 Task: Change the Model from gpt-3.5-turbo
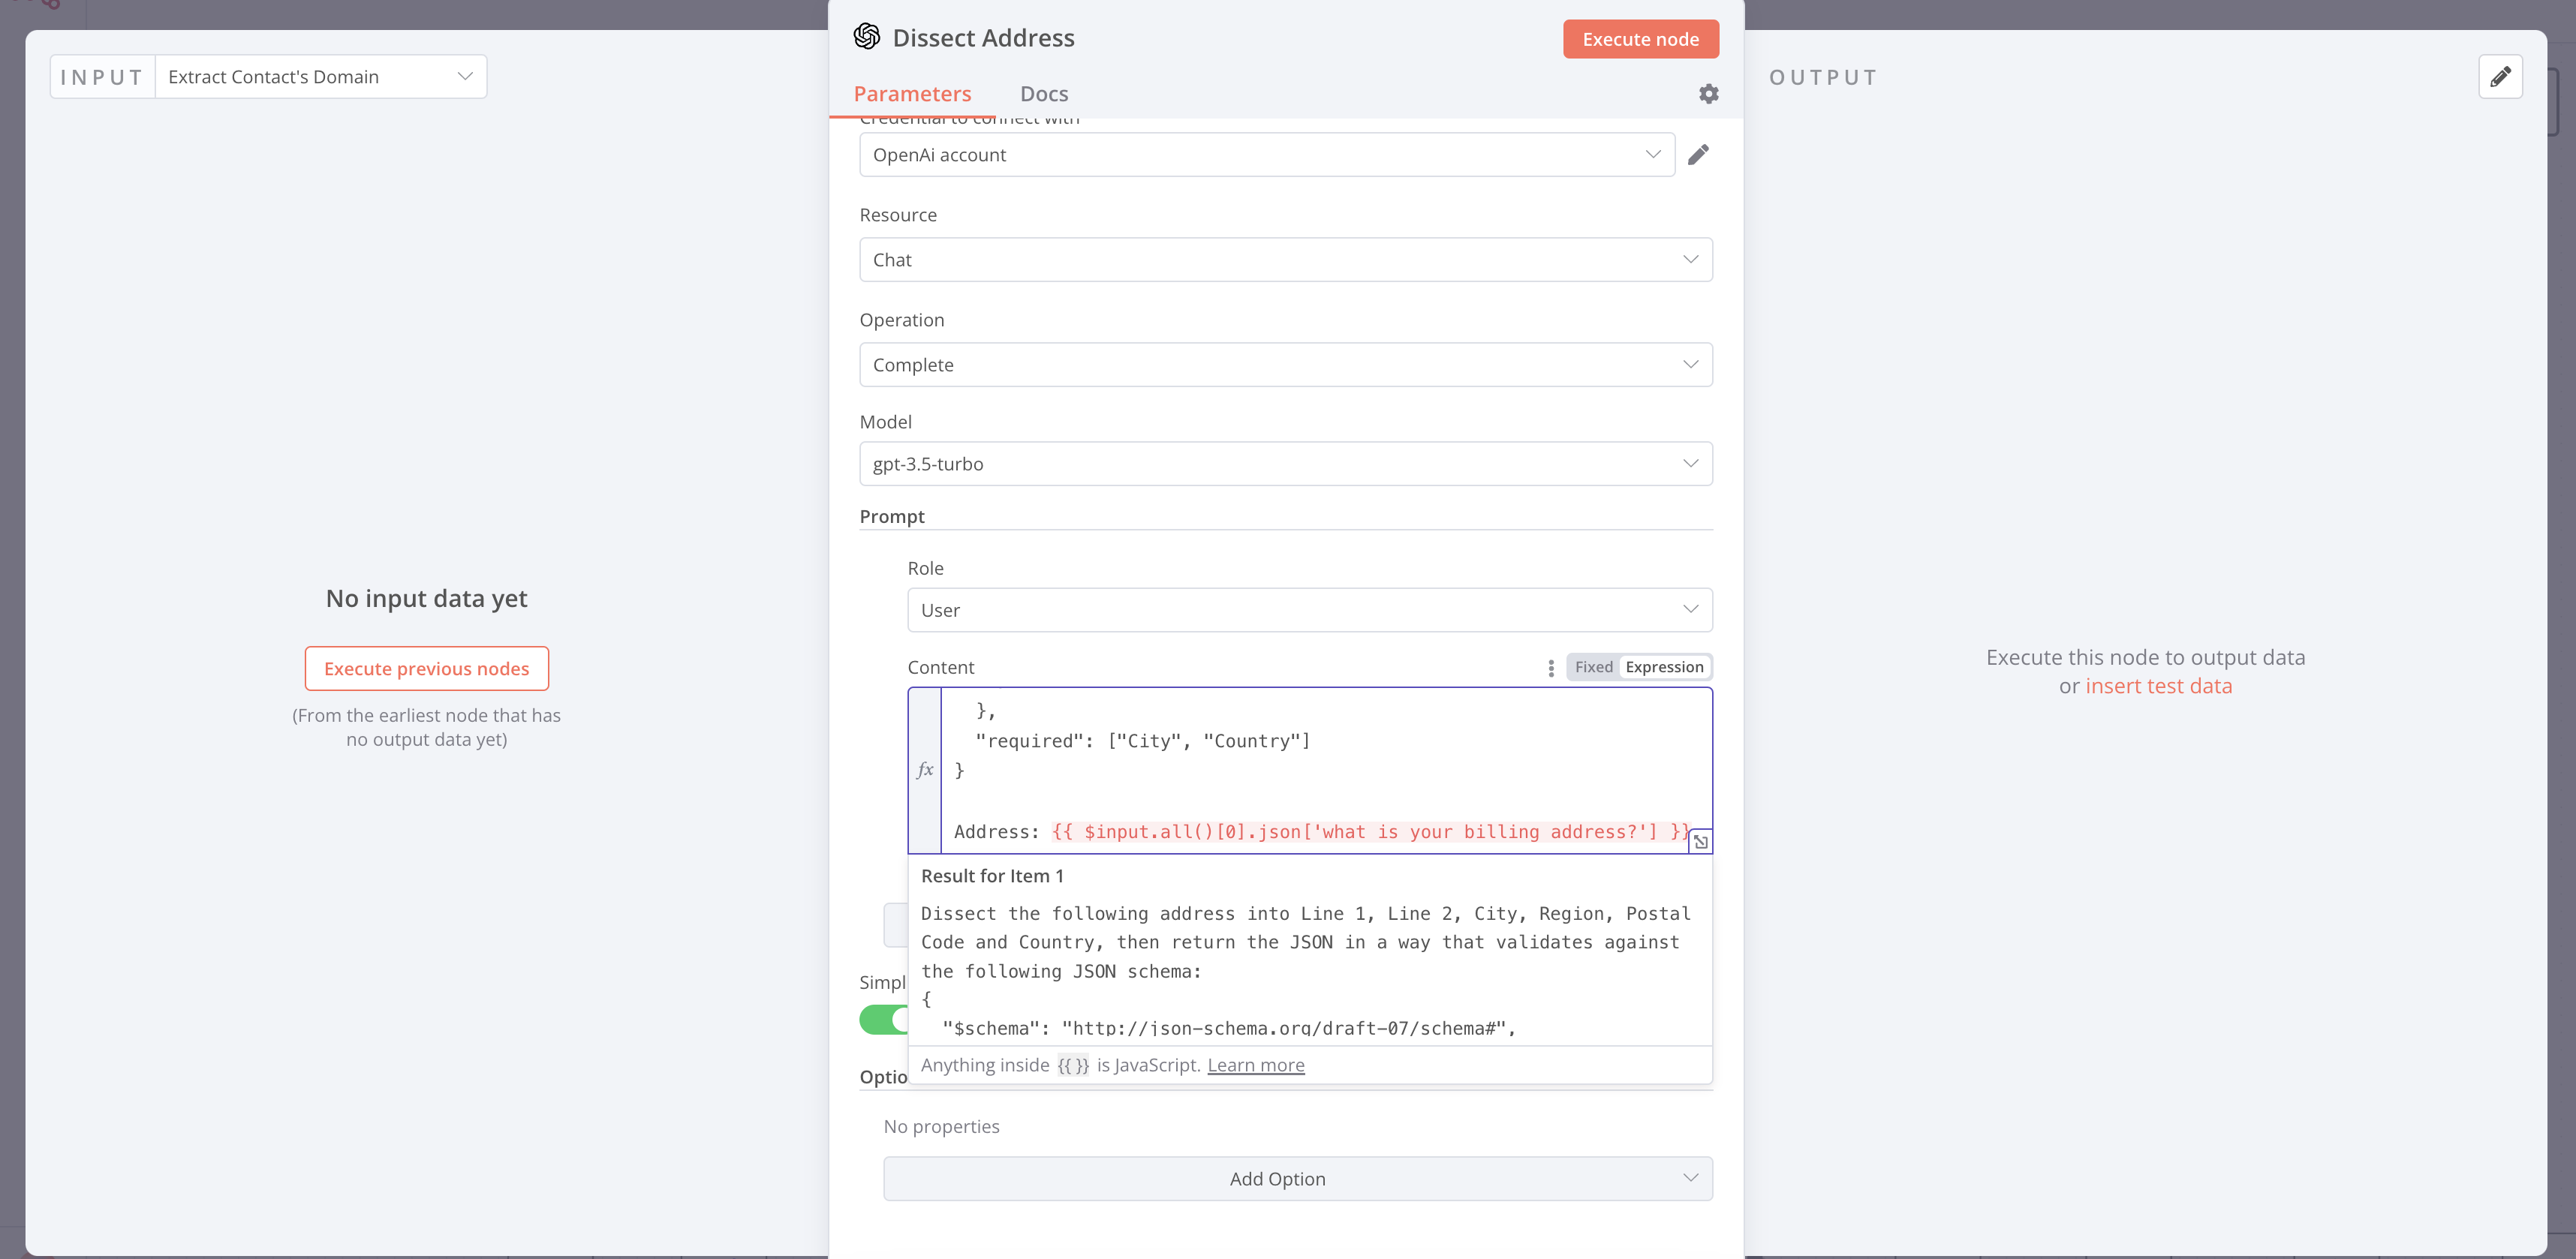[x=1286, y=463]
